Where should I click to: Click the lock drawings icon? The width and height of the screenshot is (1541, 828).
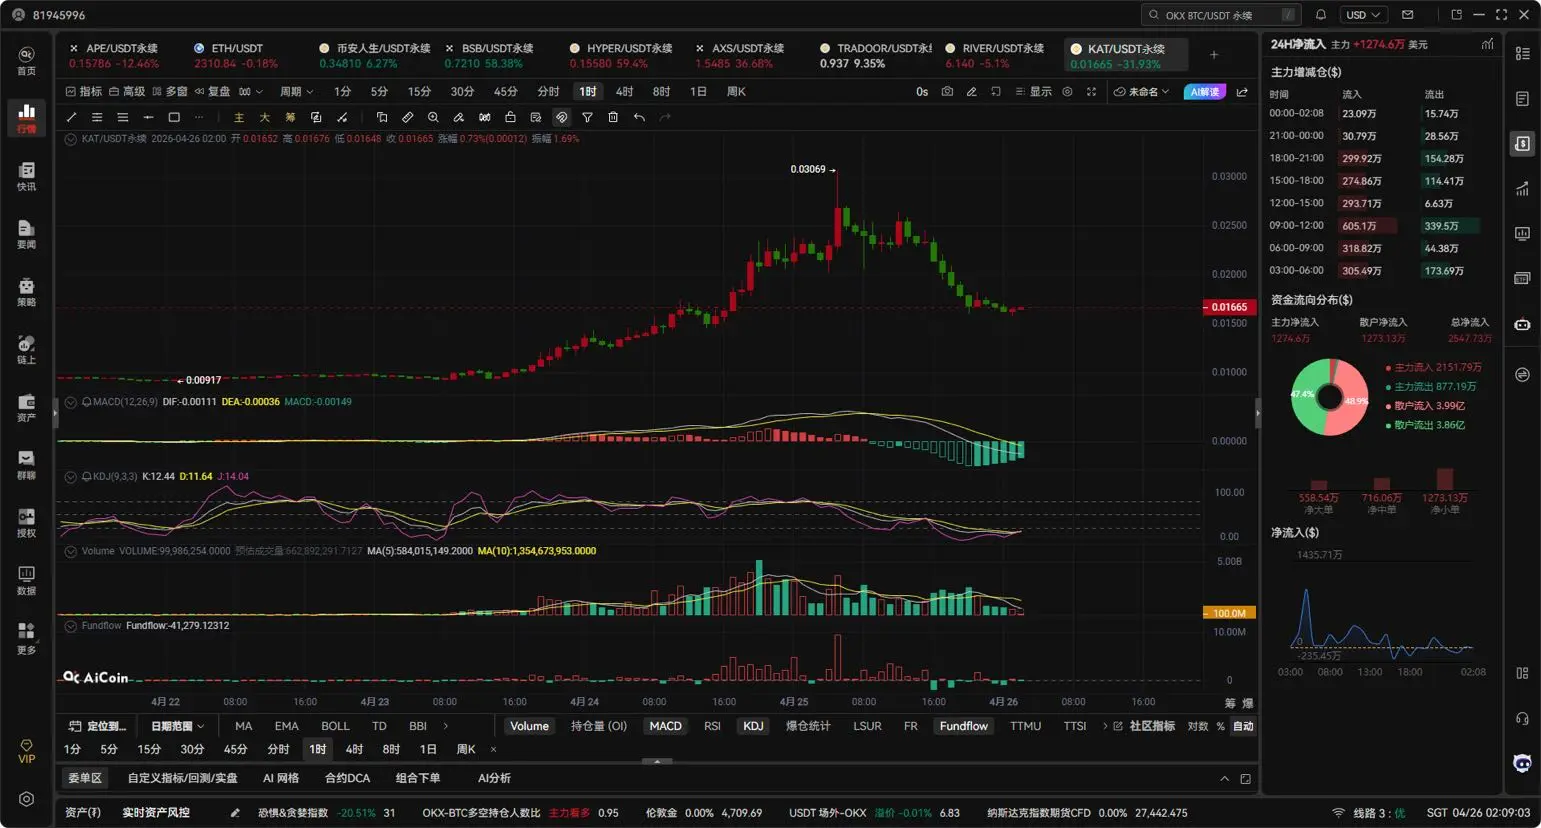click(510, 117)
